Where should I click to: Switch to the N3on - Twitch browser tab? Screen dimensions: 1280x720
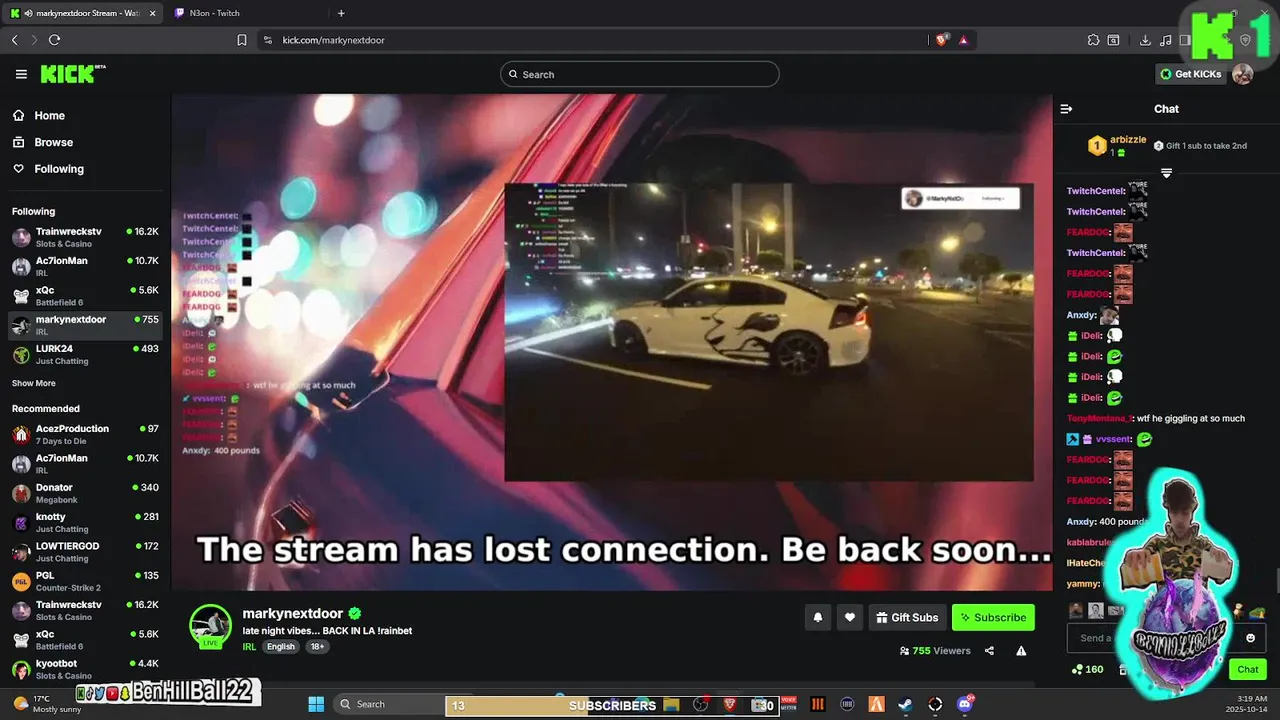(248, 13)
